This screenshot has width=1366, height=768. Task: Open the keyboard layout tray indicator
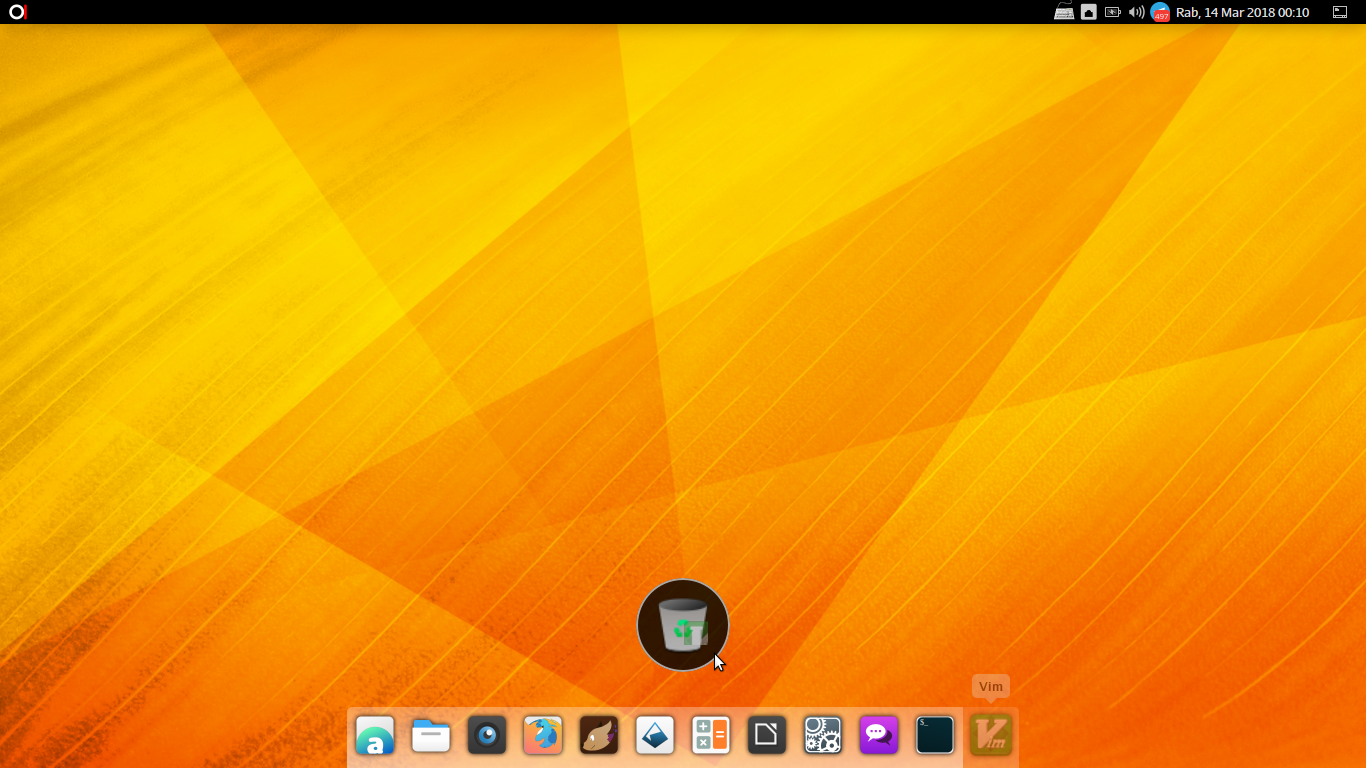pyautogui.click(x=1064, y=12)
